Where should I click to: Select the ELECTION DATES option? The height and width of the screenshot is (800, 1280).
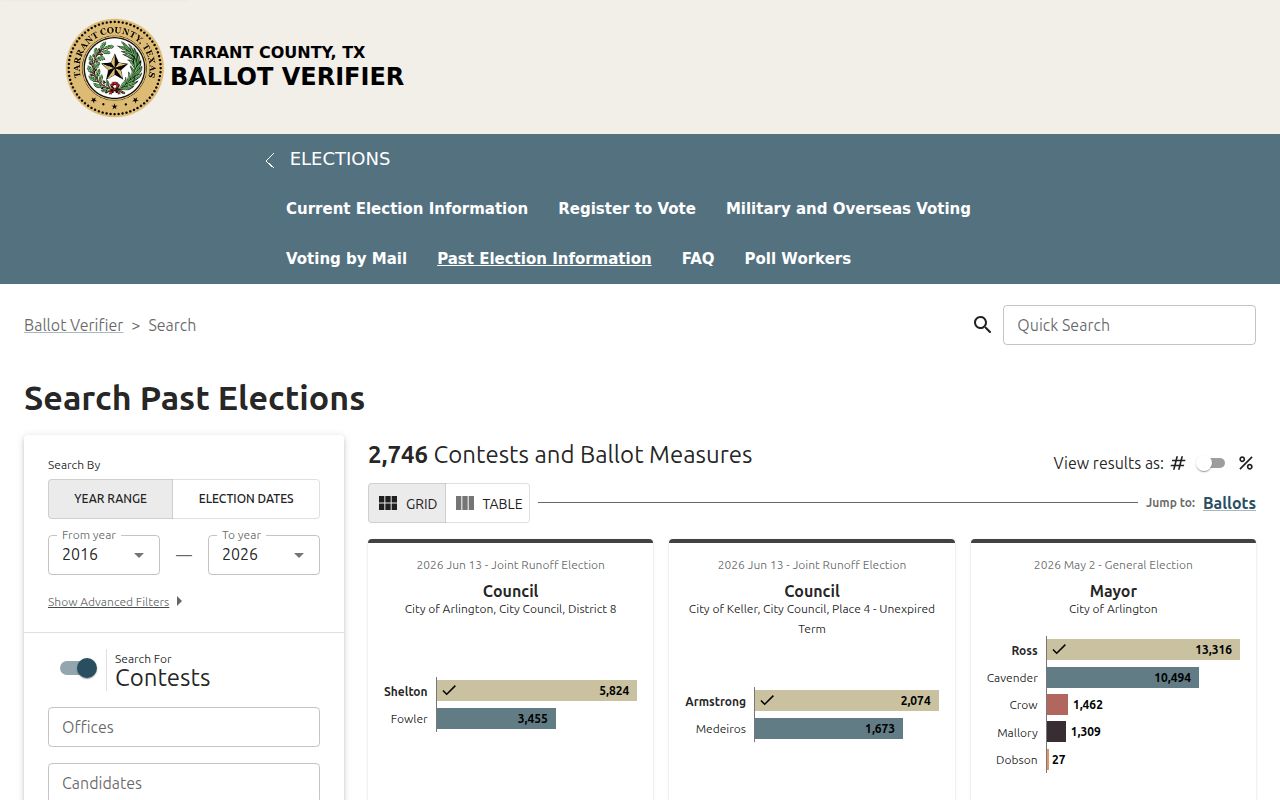[x=246, y=499]
